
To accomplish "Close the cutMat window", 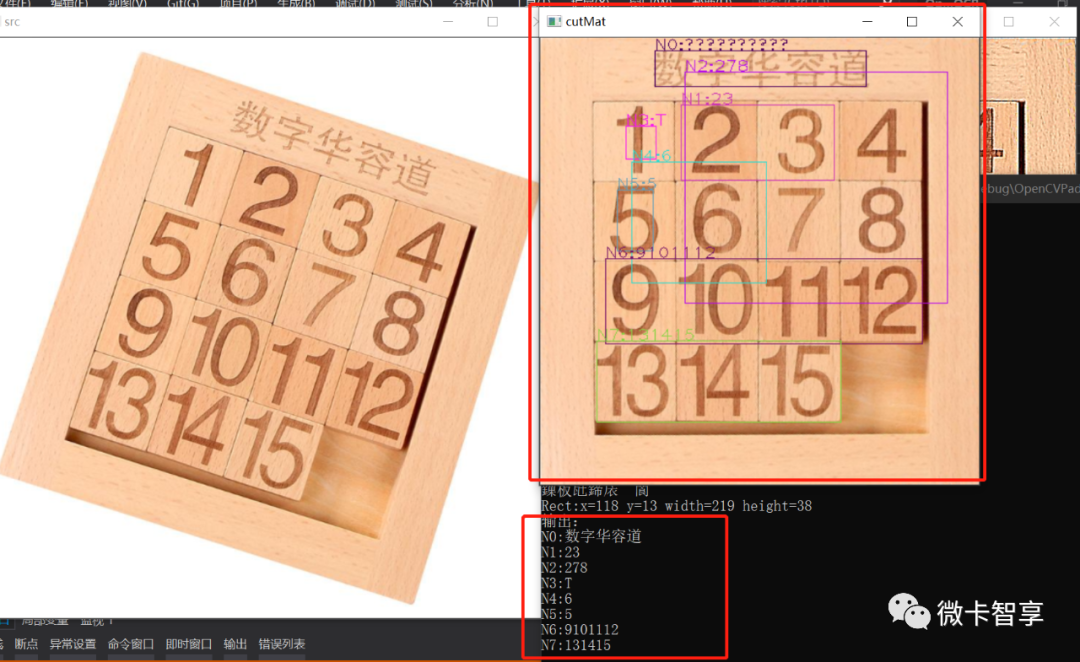I will tap(957, 21).
